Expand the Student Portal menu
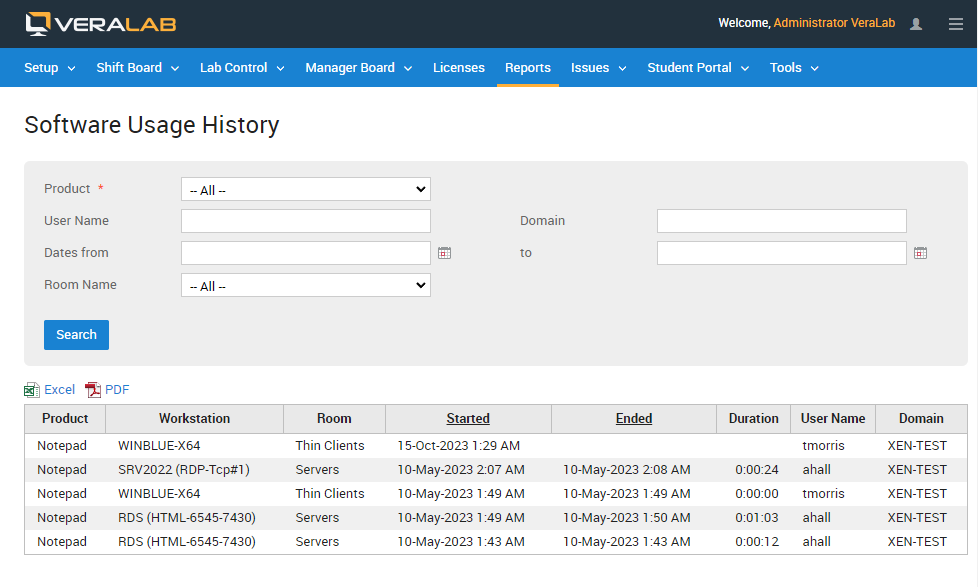 698,67
